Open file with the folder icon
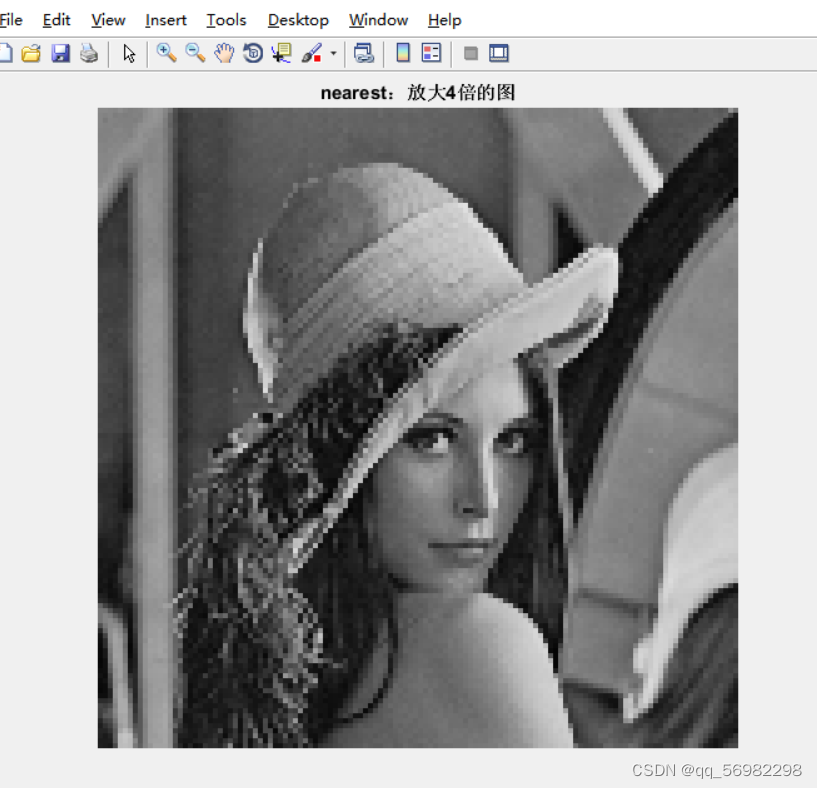The width and height of the screenshot is (817, 788). click(x=31, y=53)
